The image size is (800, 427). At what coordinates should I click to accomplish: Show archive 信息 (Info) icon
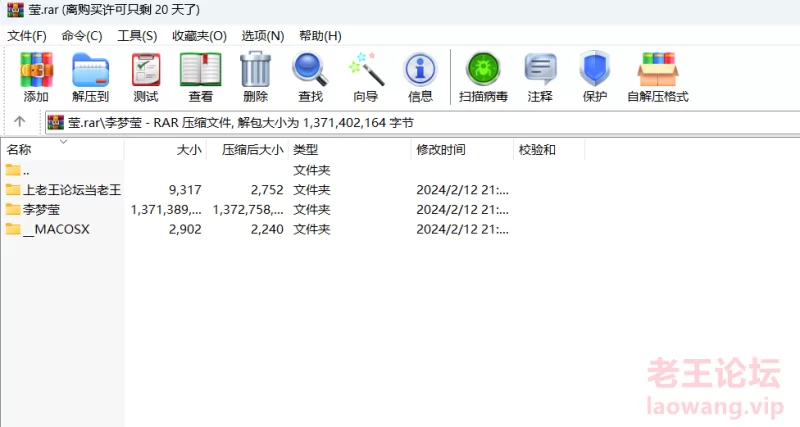(420, 69)
